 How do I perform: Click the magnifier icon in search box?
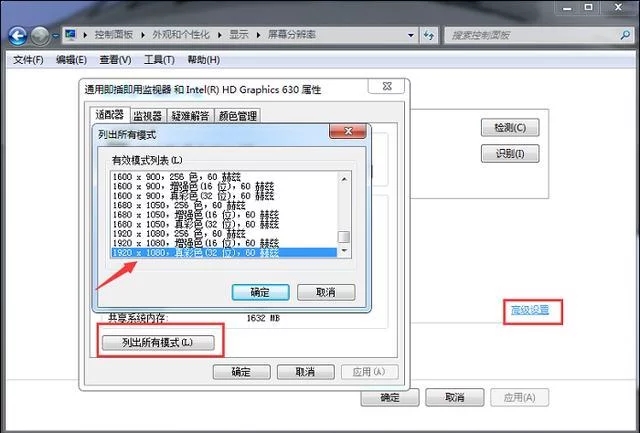(x=624, y=35)
